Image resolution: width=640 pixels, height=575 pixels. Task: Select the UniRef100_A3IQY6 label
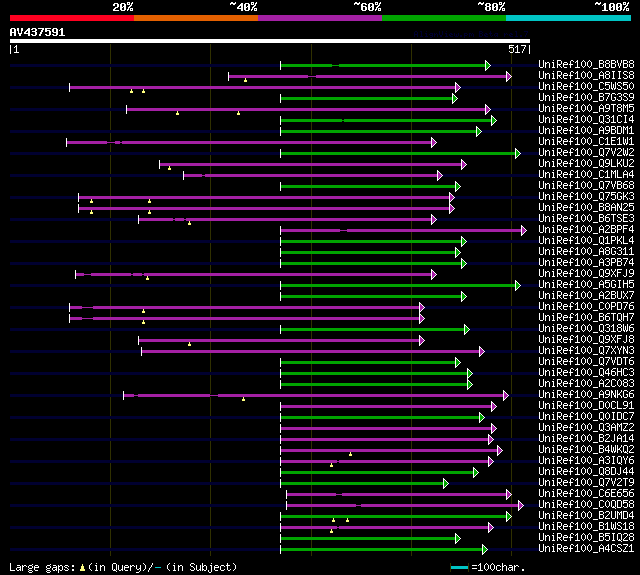586,461
